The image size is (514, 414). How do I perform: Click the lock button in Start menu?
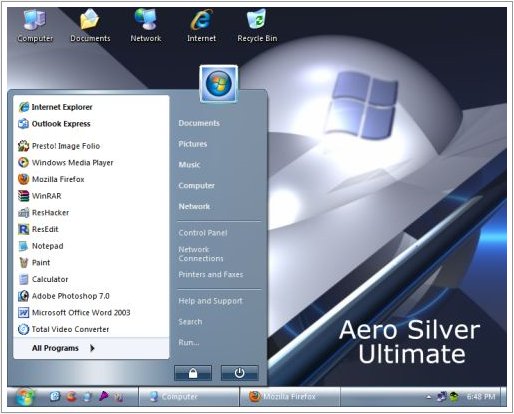coord(193,373)
